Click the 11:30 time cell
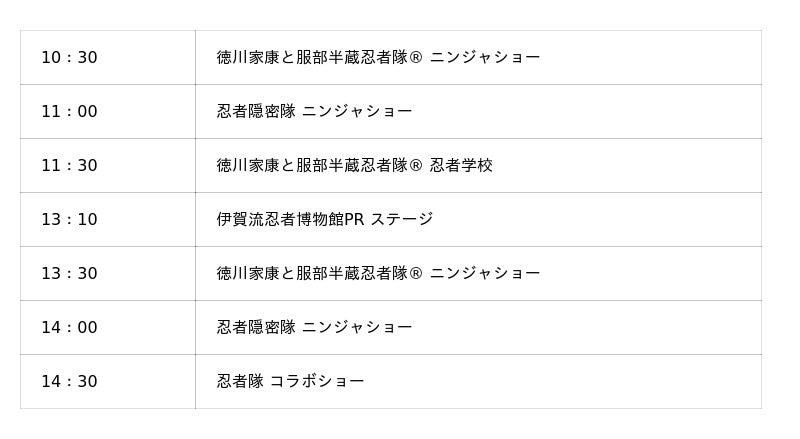 [69, 166]
